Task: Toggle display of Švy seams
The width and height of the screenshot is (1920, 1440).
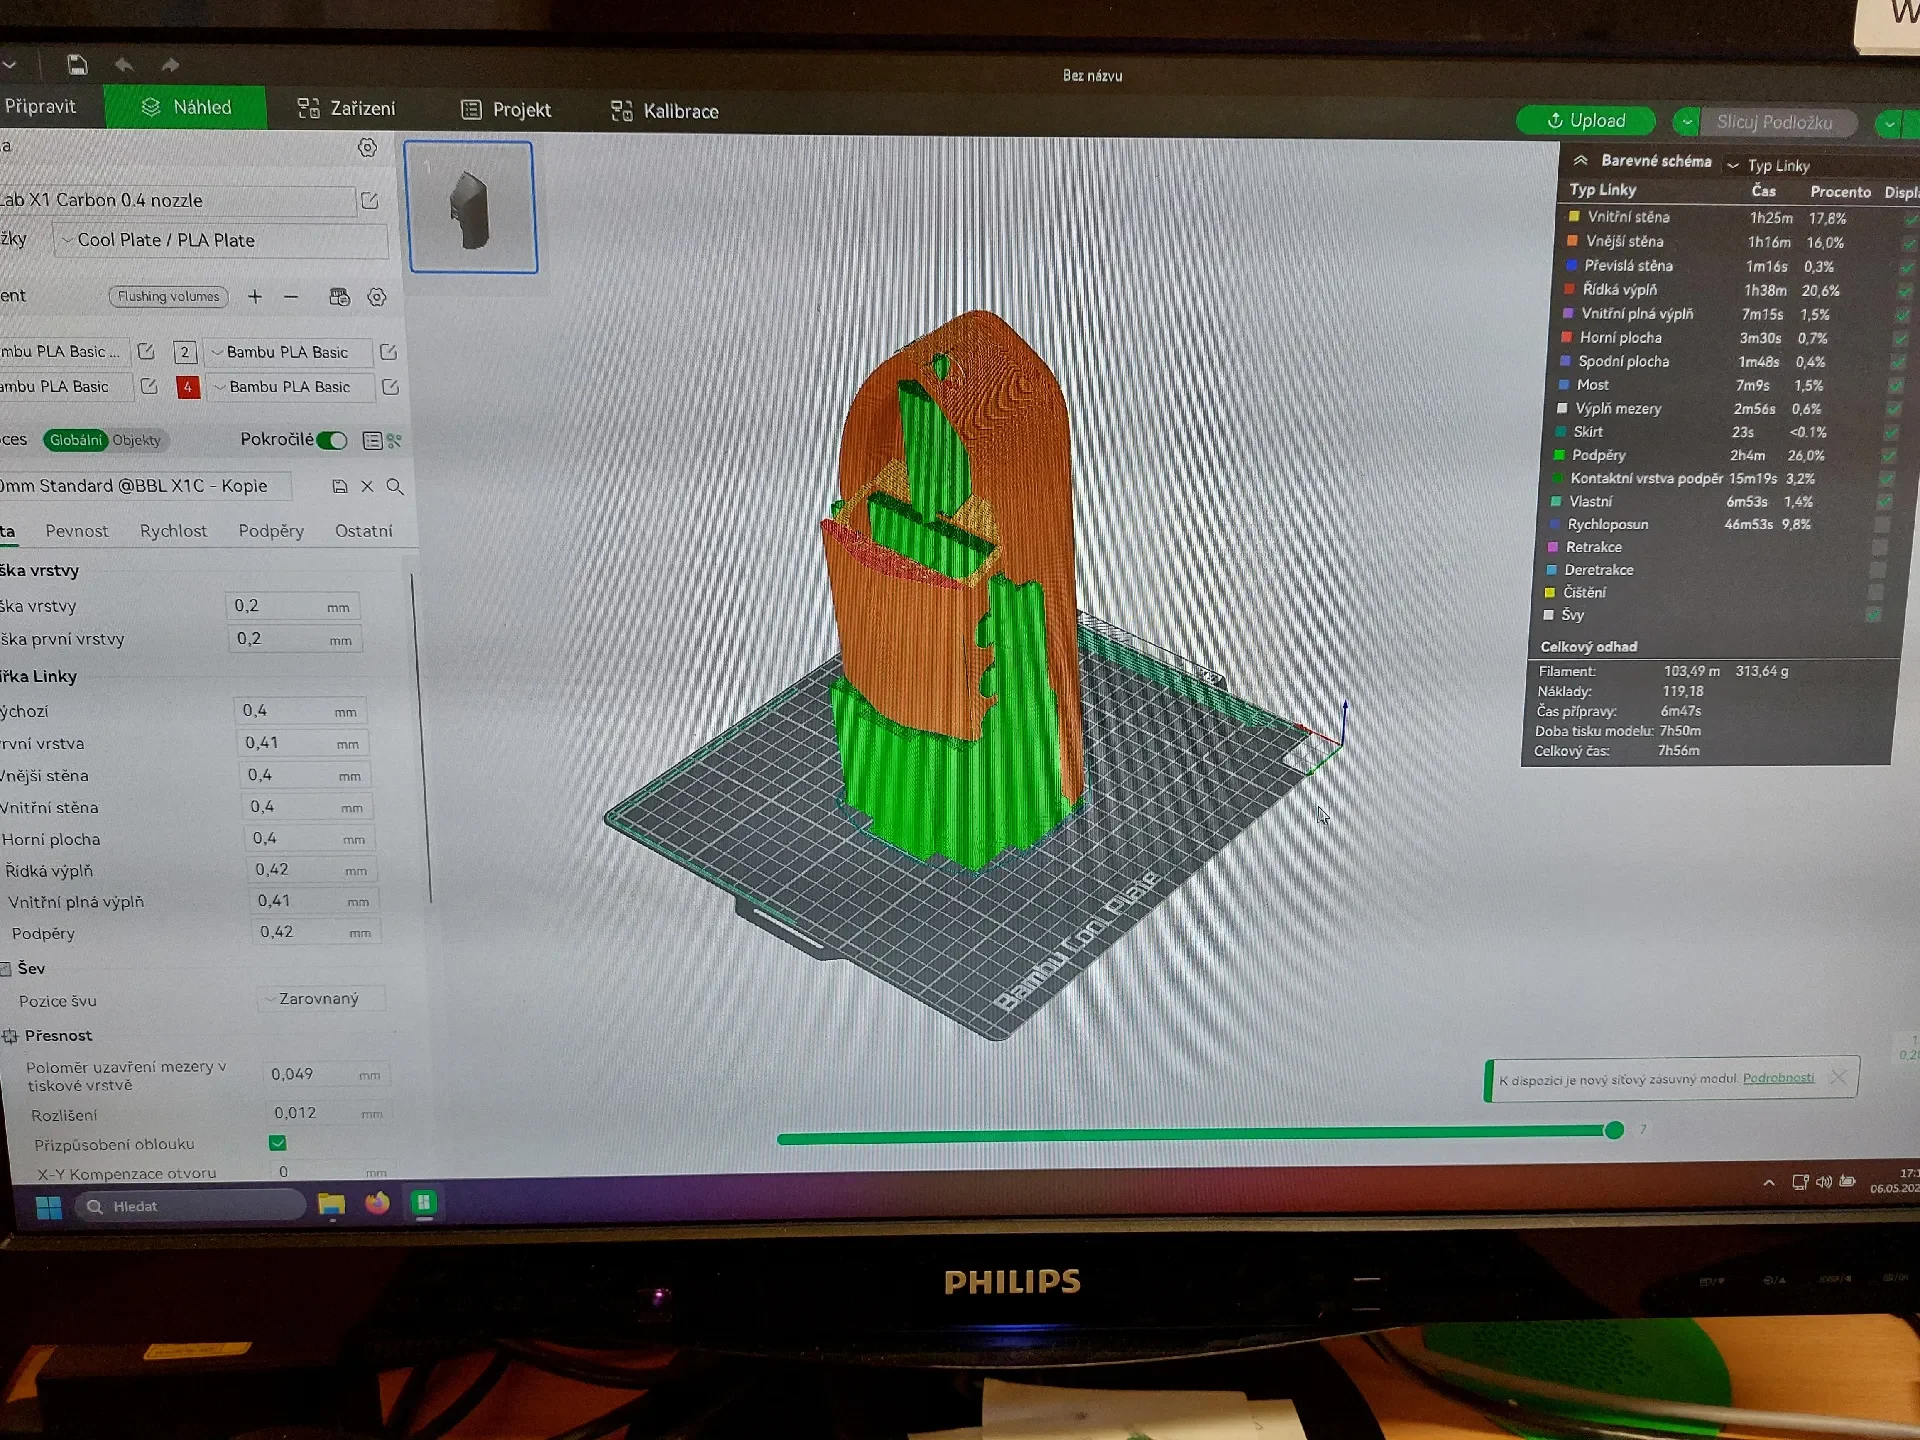Action: [x=1873, y=615]
